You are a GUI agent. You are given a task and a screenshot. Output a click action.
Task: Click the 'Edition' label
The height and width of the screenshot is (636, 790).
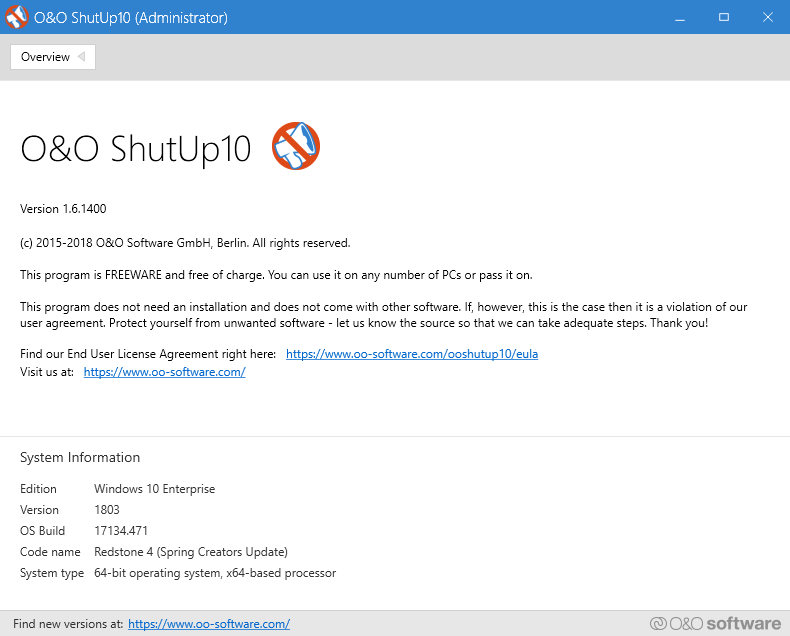[x=38, y=489]
